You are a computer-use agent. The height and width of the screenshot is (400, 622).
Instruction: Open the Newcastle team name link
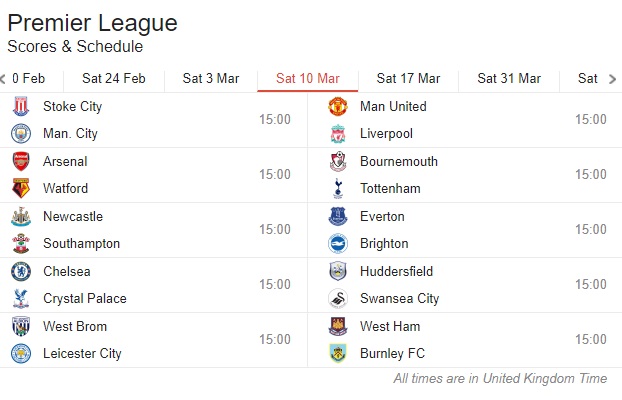(x=73, y=217)
